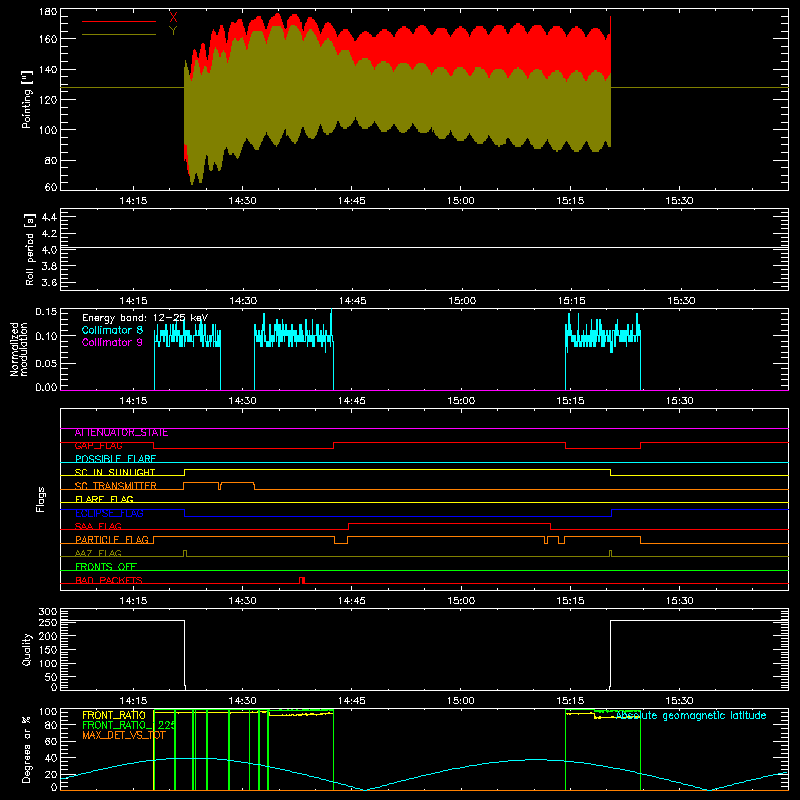Select the GAP_FLAG label
This screenshot has height=800, width=800.
tap(98, 446)
